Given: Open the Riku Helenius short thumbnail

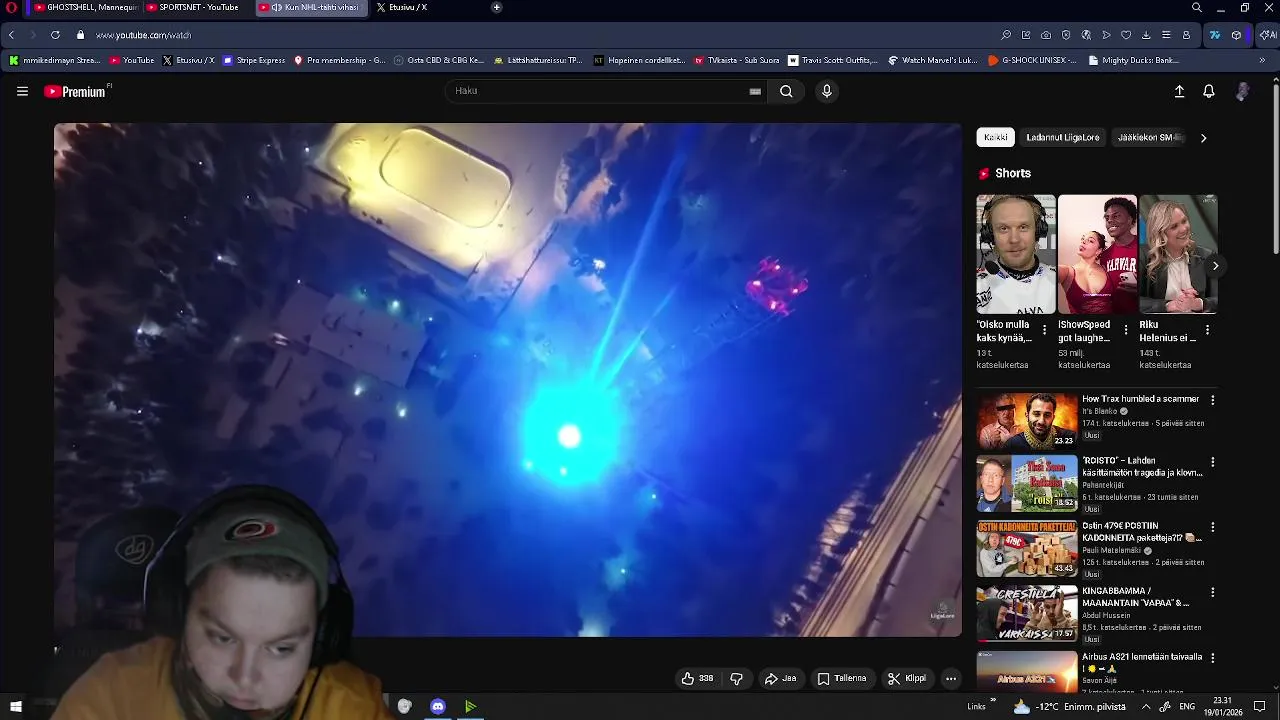Looking at the screenshot, I should (1178, 254).
